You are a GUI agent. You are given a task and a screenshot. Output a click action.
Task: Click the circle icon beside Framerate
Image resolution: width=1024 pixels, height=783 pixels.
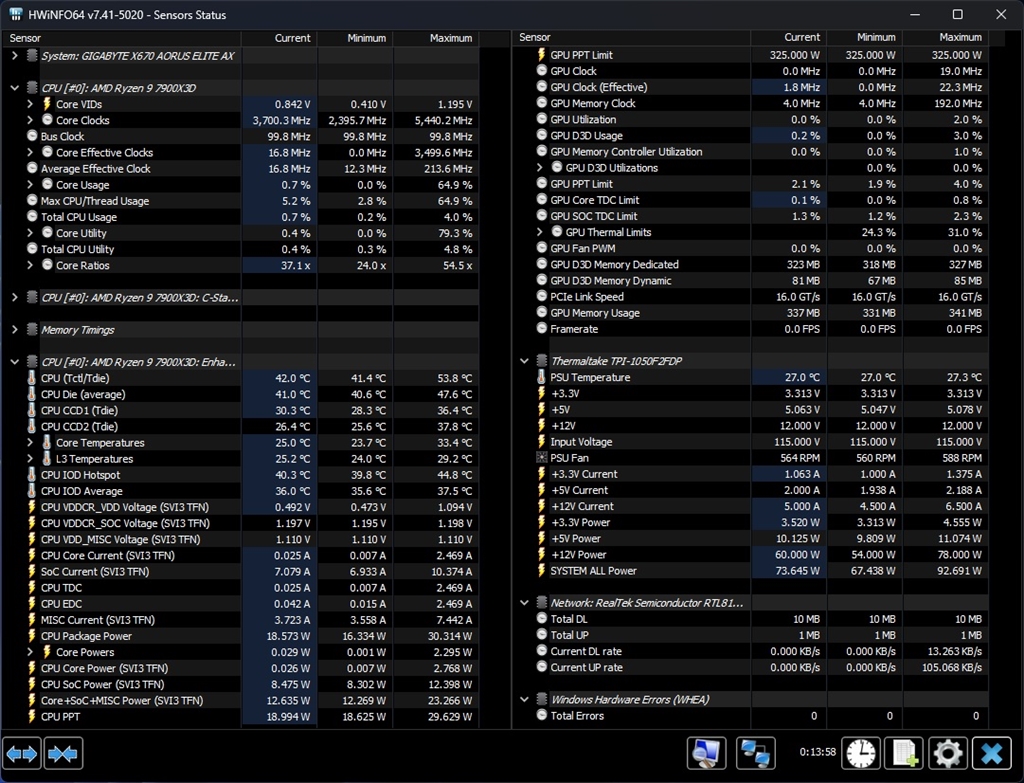[541, 328]
